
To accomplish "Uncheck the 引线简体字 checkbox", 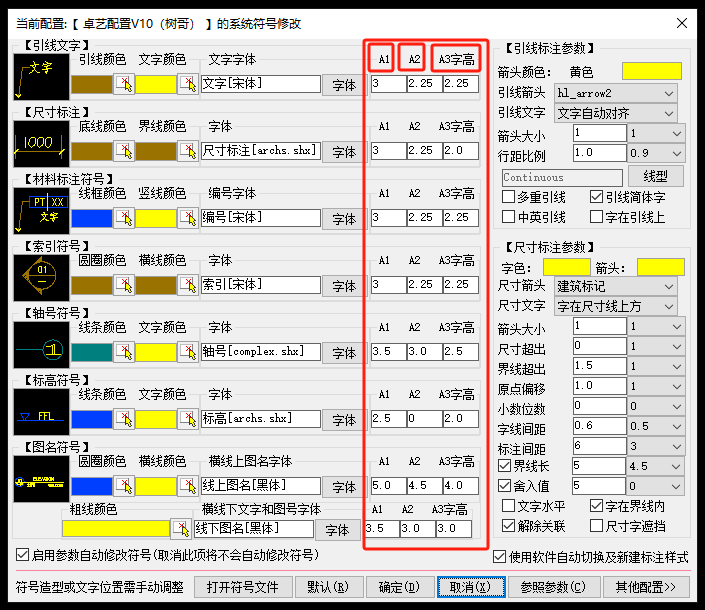I will click(x=597, y=198).
